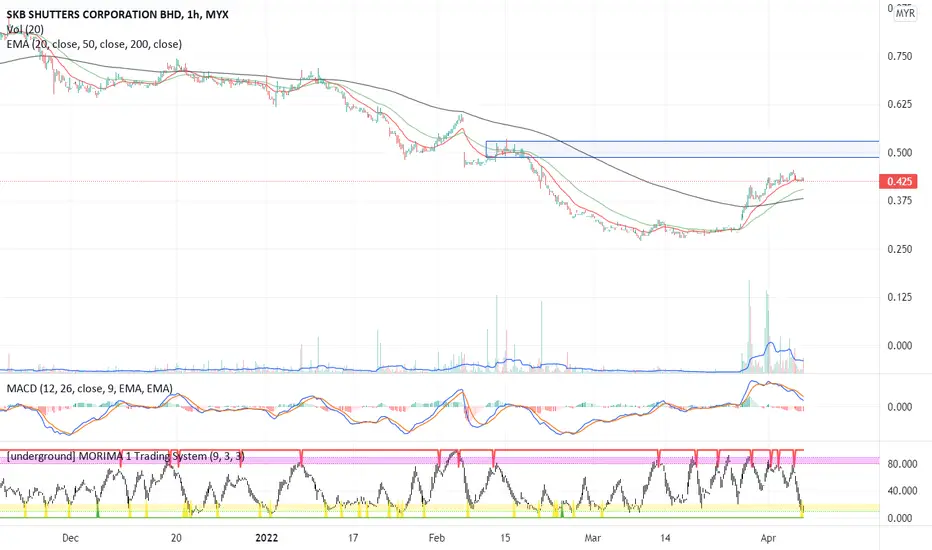Click the 0.750 price axis label

[899, 56]
